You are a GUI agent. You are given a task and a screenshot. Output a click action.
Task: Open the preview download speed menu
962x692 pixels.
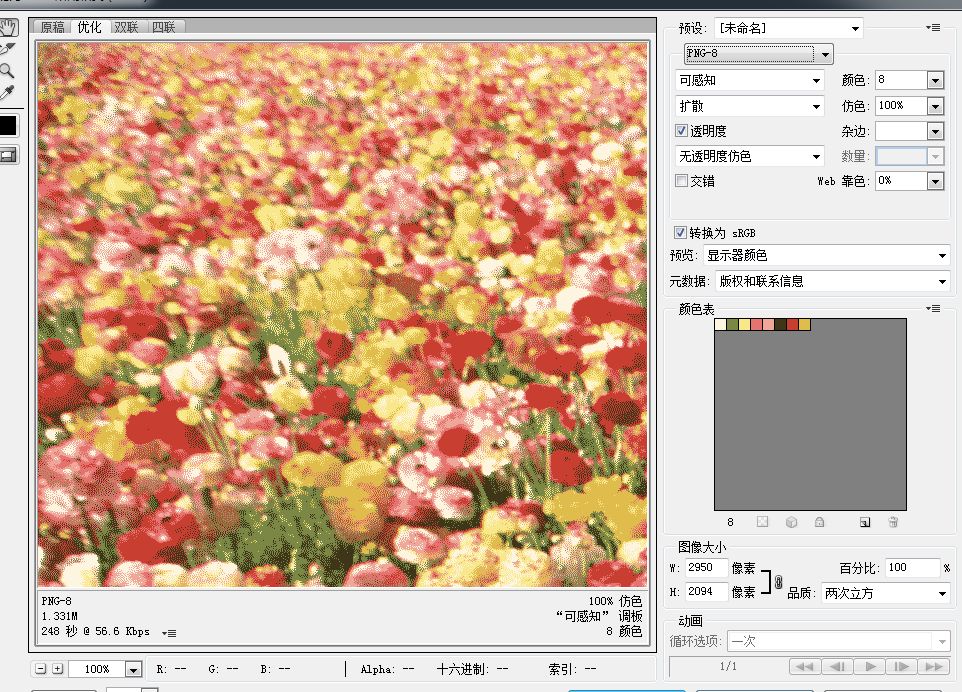170,632
